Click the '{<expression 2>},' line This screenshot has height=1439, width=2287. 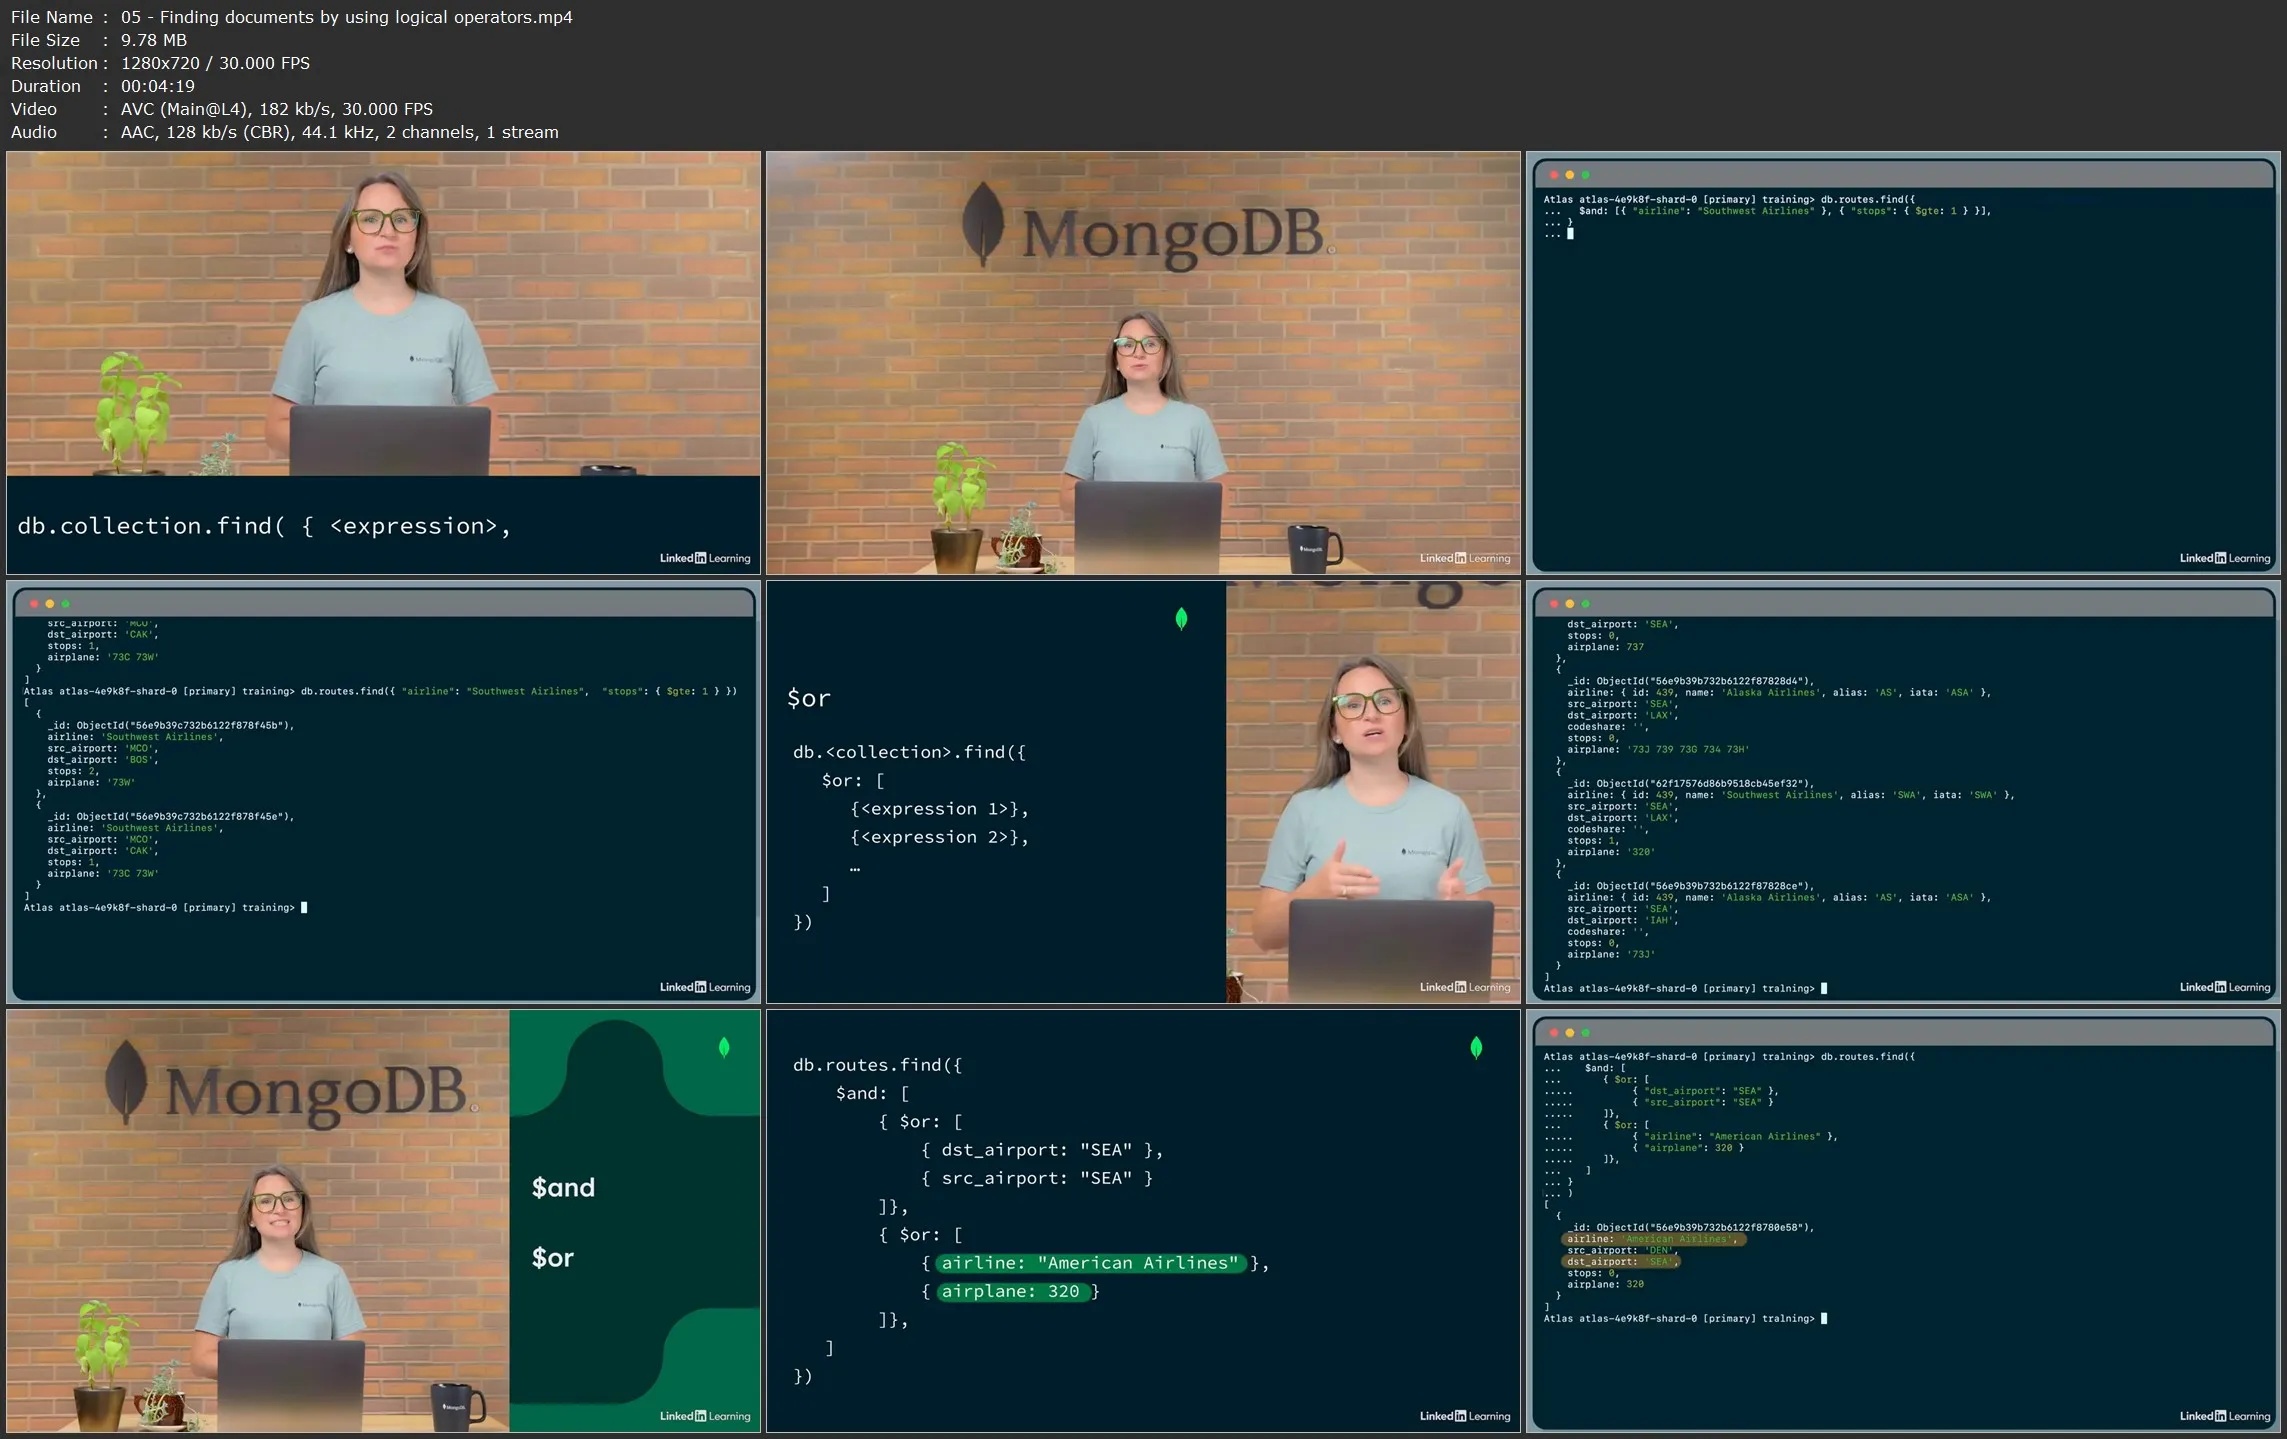[939, 837]
